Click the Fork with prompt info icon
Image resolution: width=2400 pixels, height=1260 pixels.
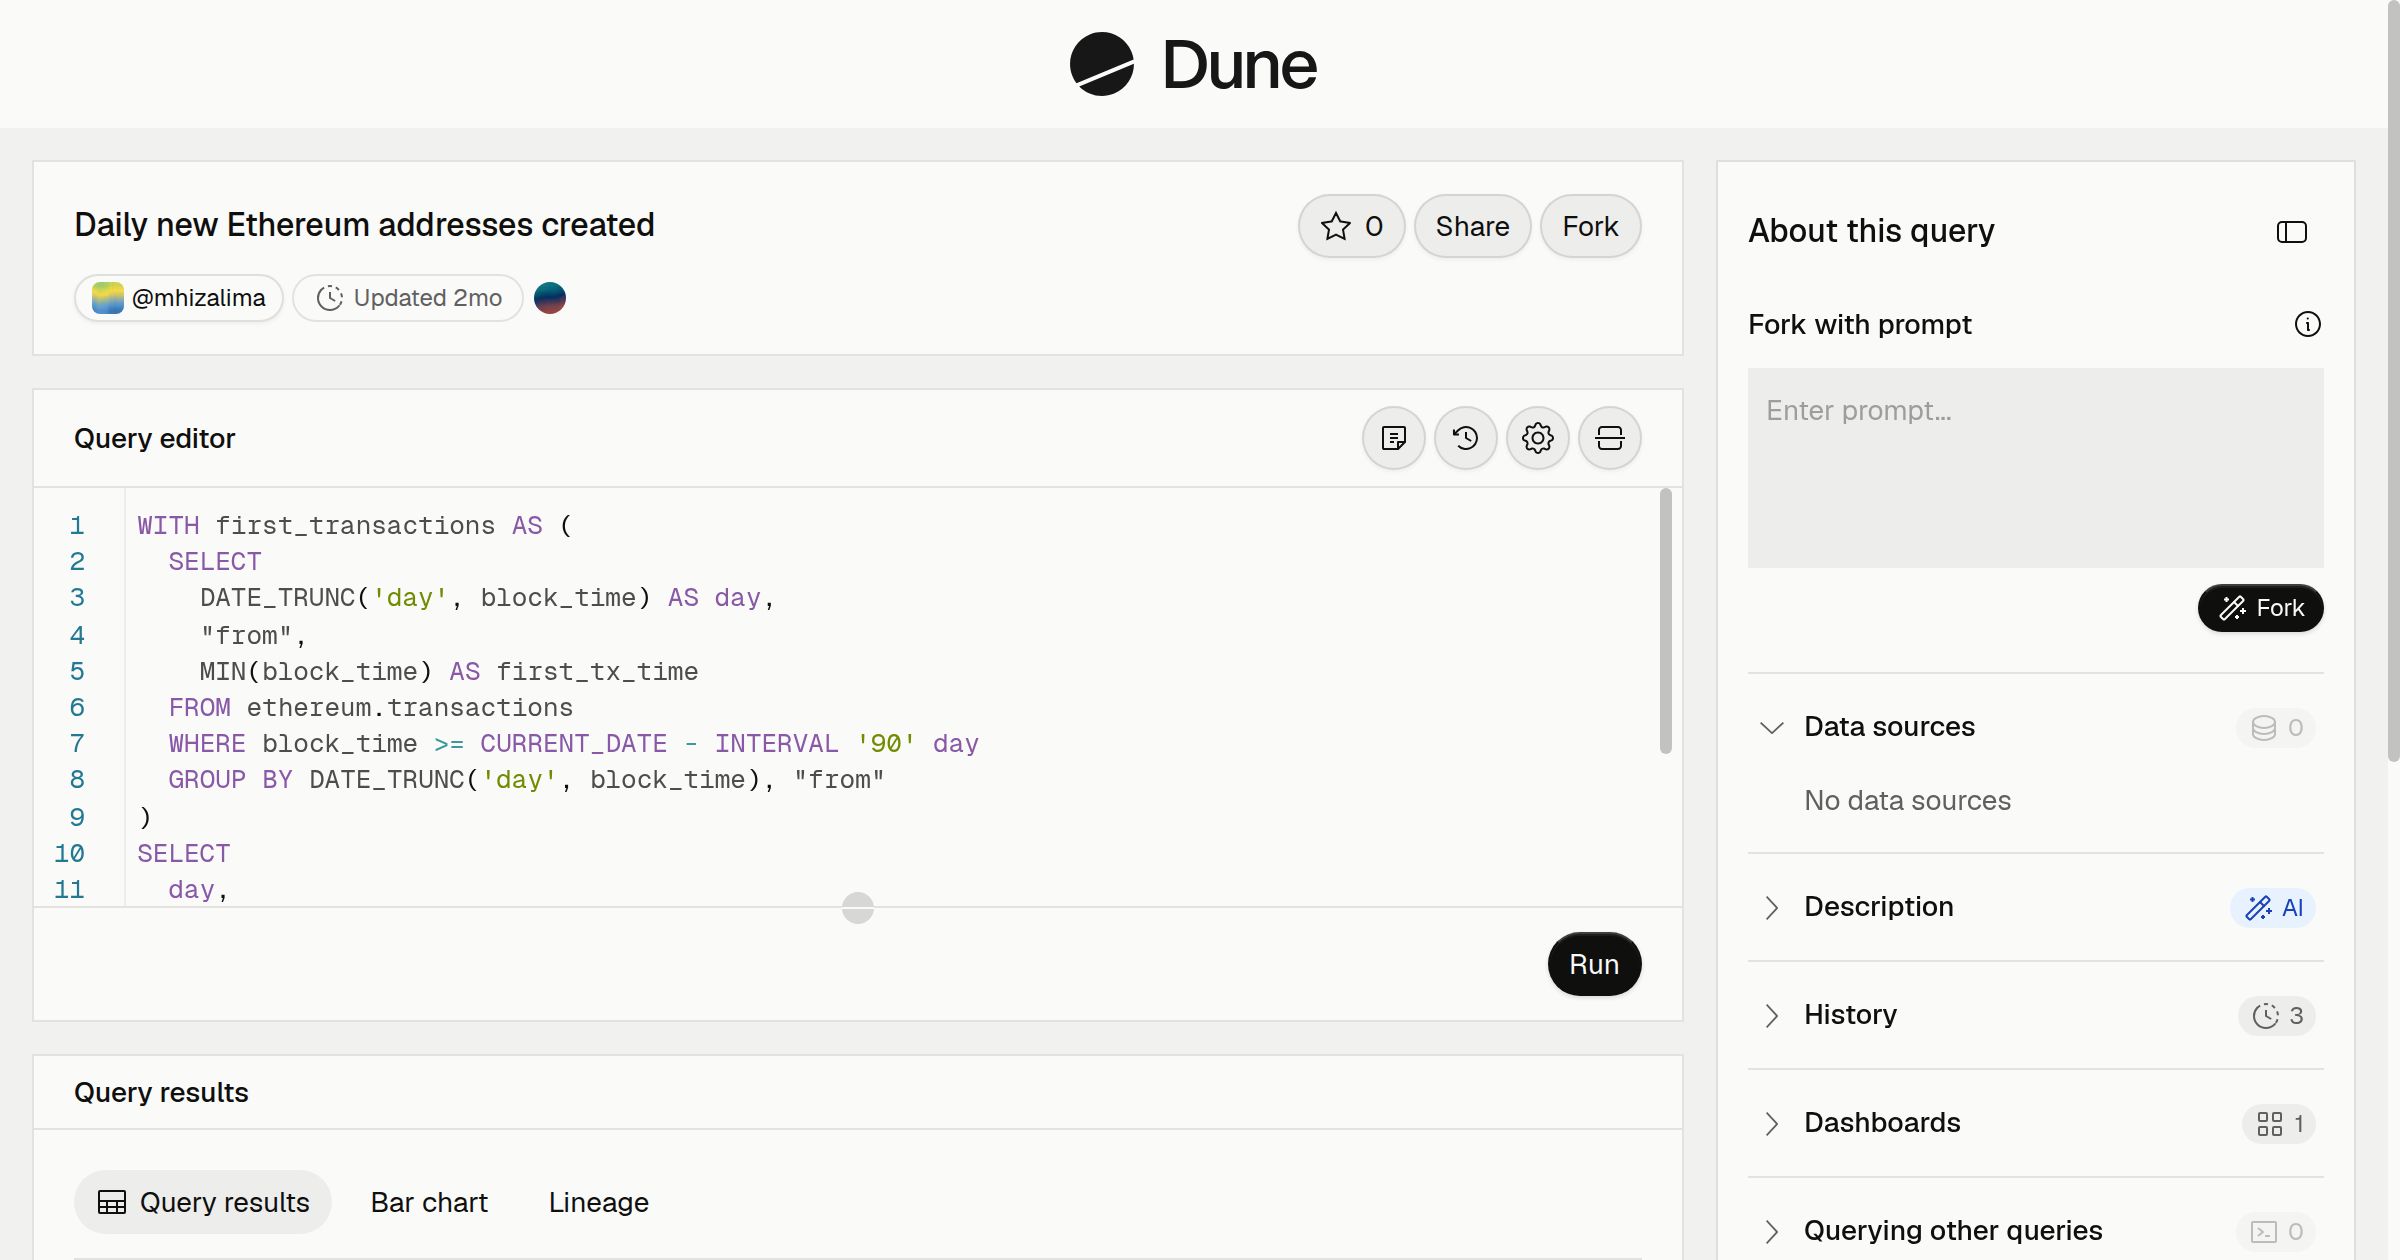point(2308,324)
